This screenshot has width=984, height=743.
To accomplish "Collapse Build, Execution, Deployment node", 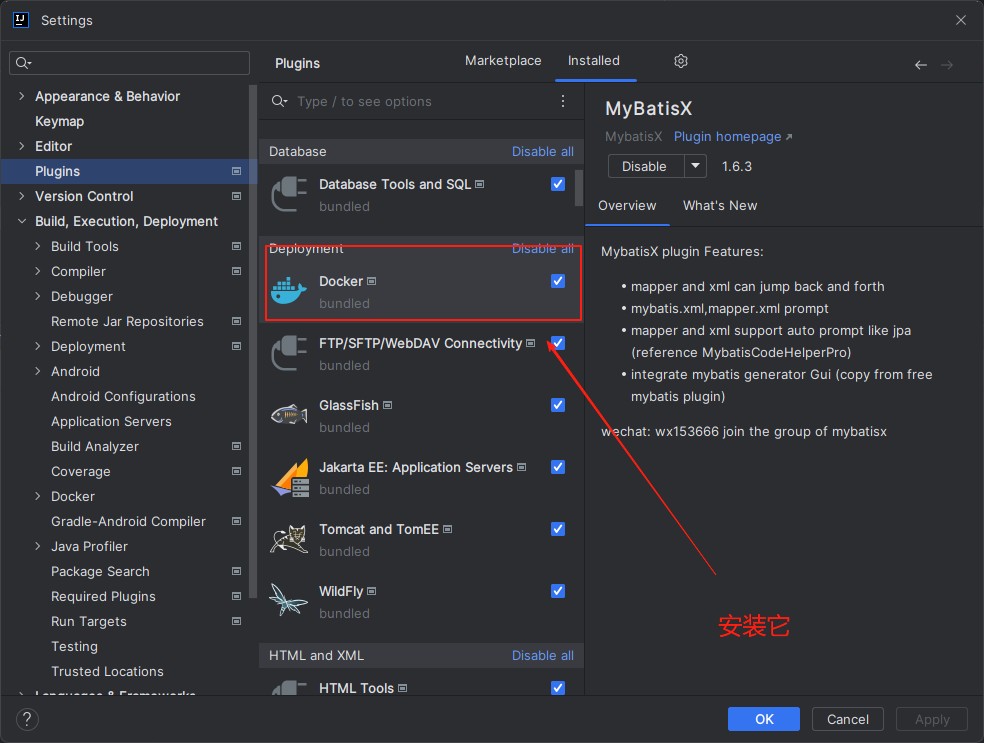I will [22, 222].
